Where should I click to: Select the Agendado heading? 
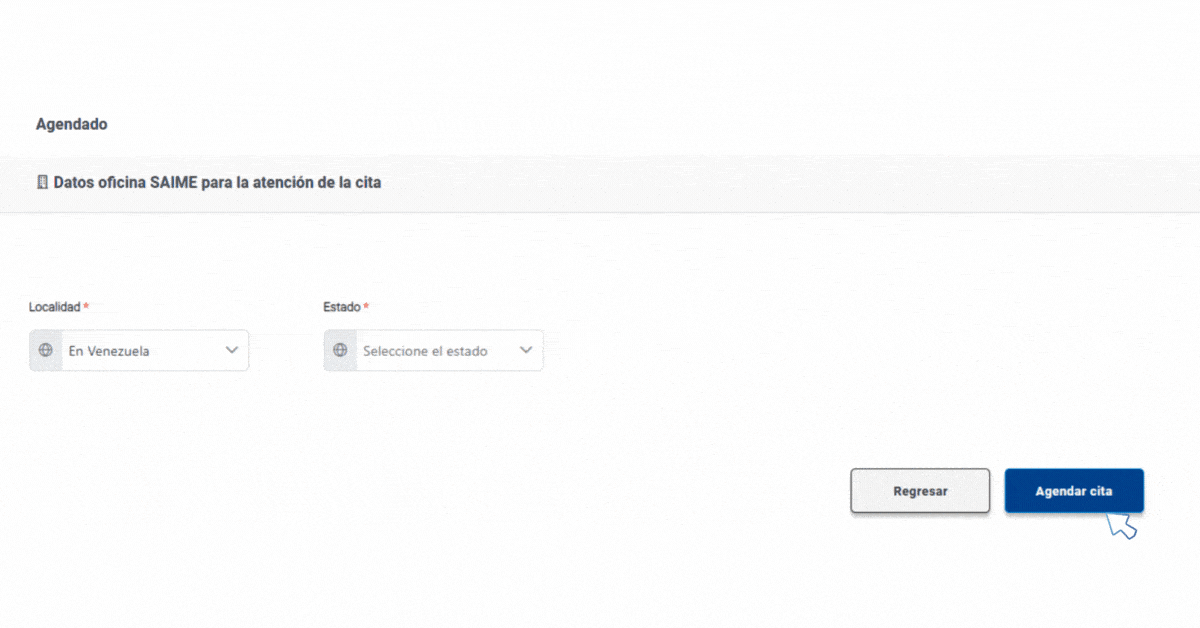coord(72,125)
